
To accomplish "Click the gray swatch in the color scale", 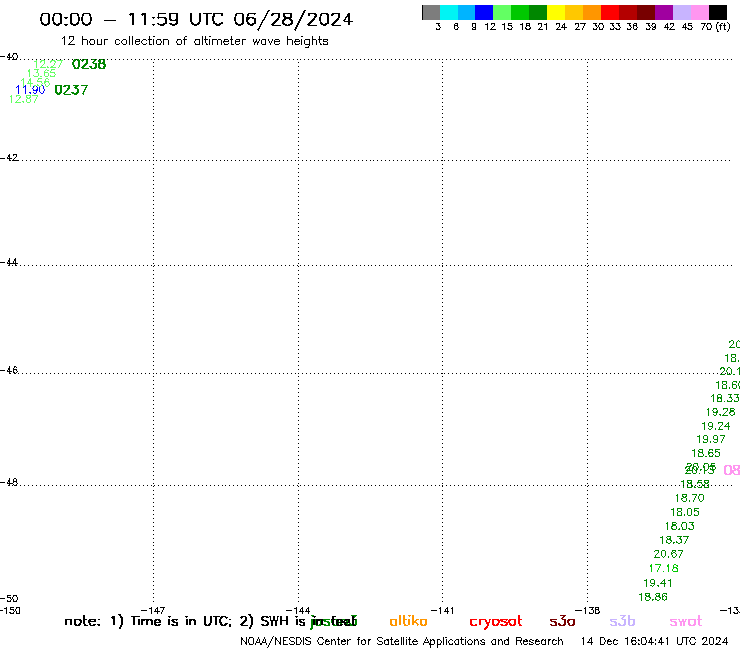I will 431,12.
